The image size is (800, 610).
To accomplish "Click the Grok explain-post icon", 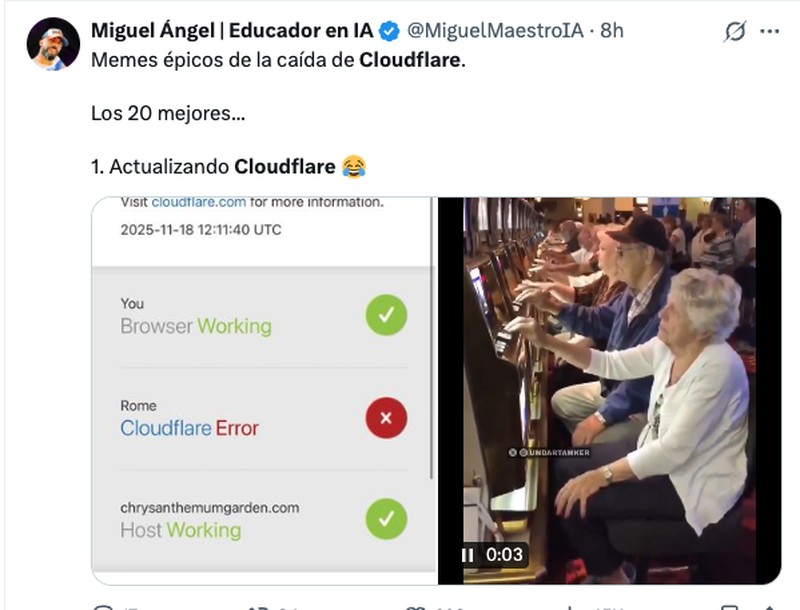I will 735,31.
